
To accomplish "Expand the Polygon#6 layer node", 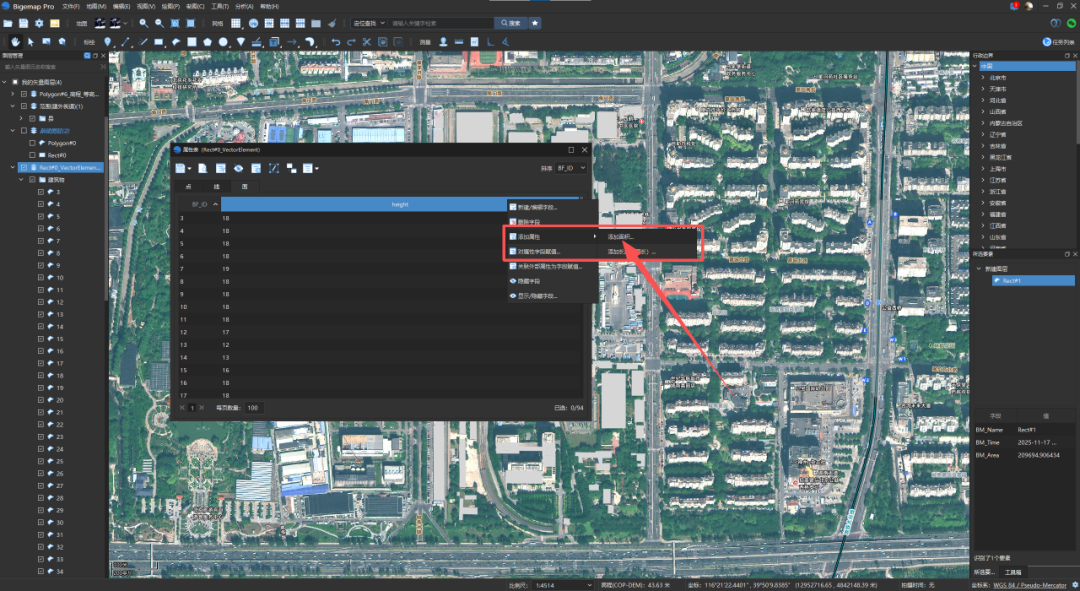I will [12, 94].
